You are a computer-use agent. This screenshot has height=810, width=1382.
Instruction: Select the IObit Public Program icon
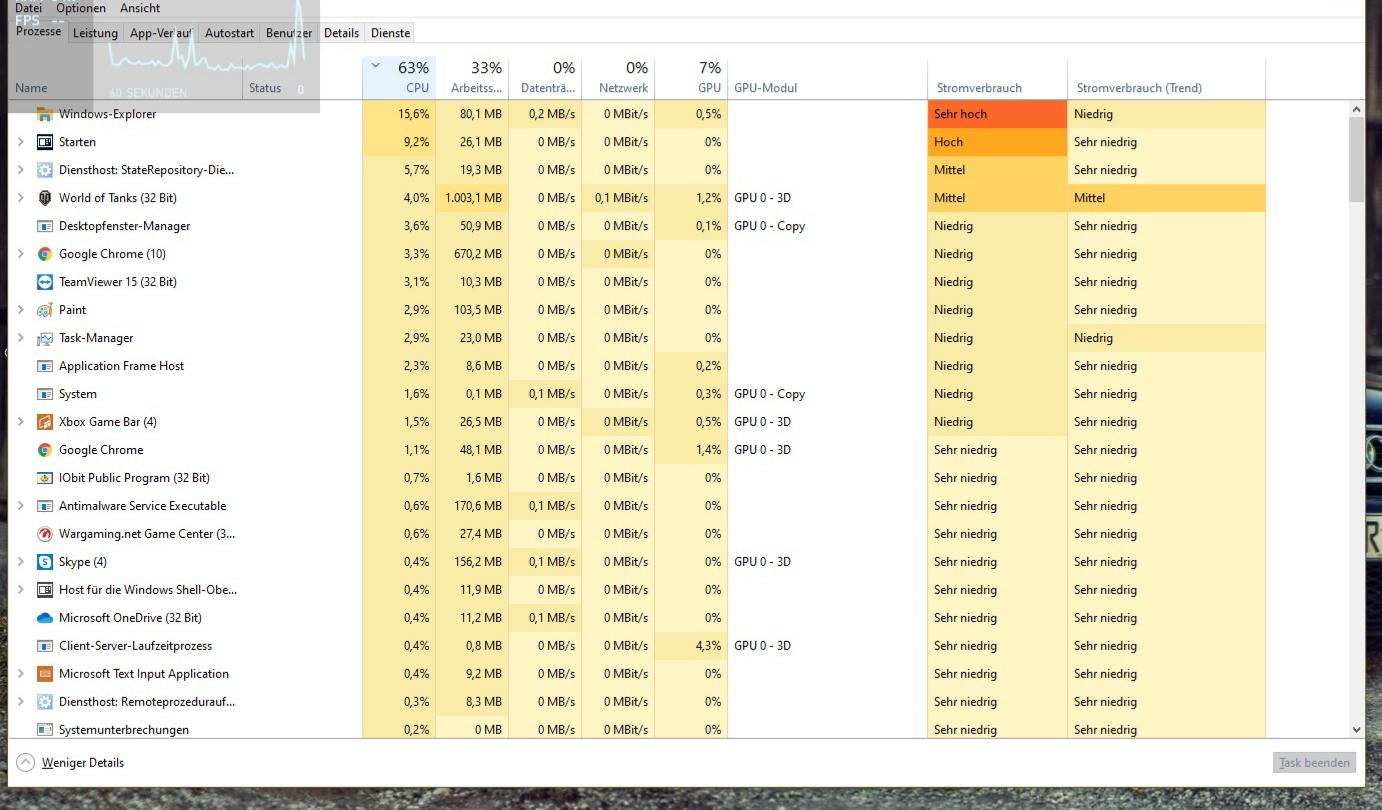44,477
